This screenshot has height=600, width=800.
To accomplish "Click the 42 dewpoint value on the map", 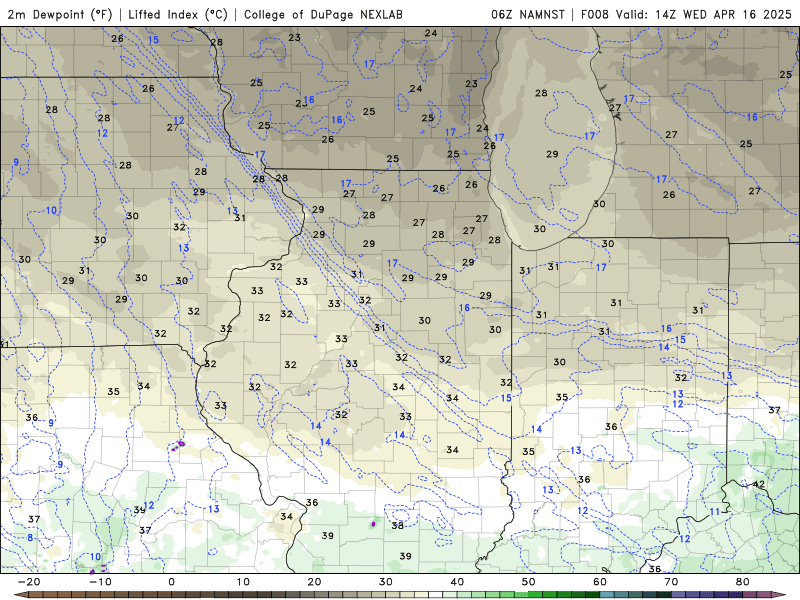I will tap(759, 484).
